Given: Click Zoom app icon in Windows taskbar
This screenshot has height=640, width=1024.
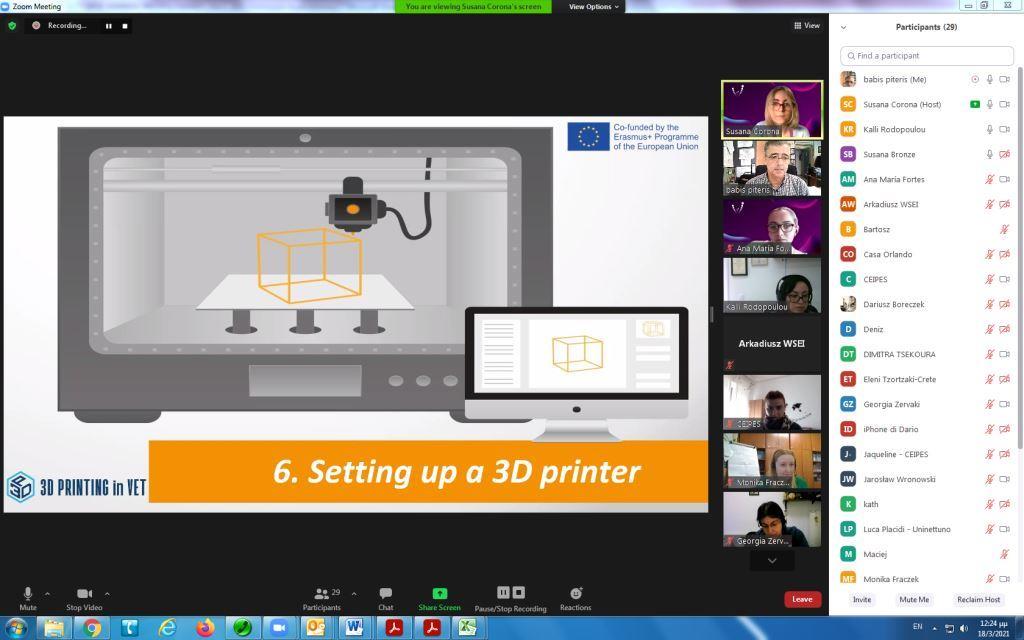Looking at the screenshot, I should [x=279, y=628].
